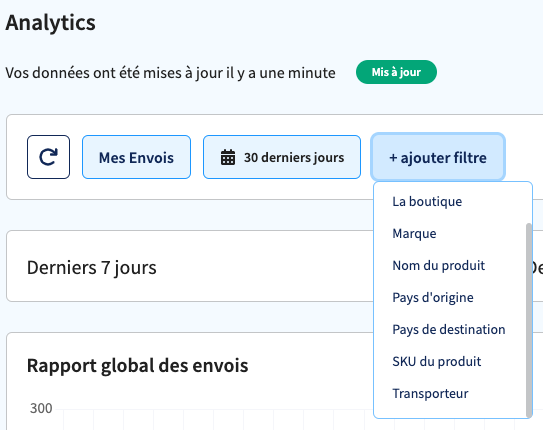The height and width of the screenshot is (430, 543).
Task: Click the green Mis à jour badge
Action: coord(396,72)
